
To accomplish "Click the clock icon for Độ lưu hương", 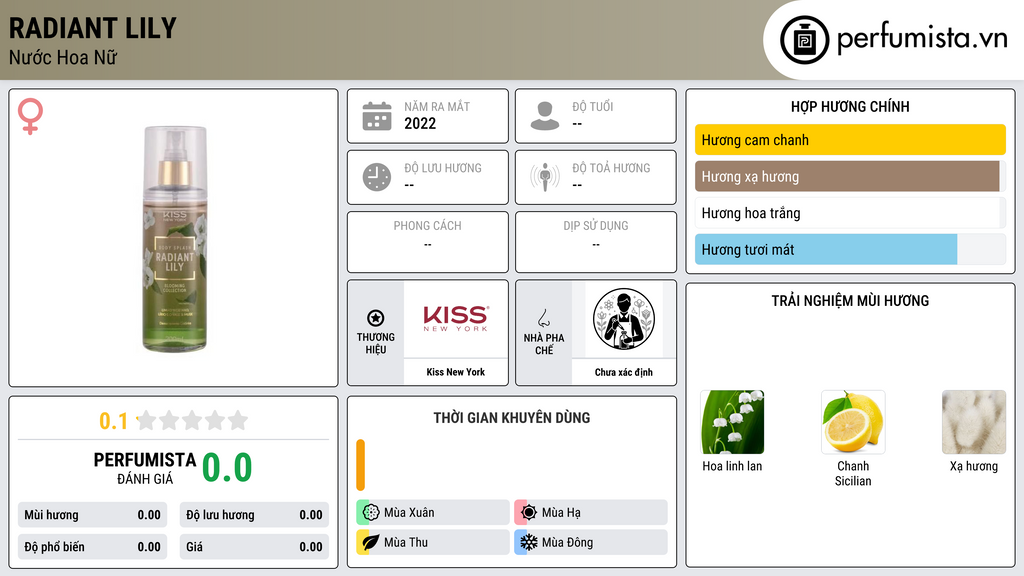I will pyautogui.click(x=377, y=177).
